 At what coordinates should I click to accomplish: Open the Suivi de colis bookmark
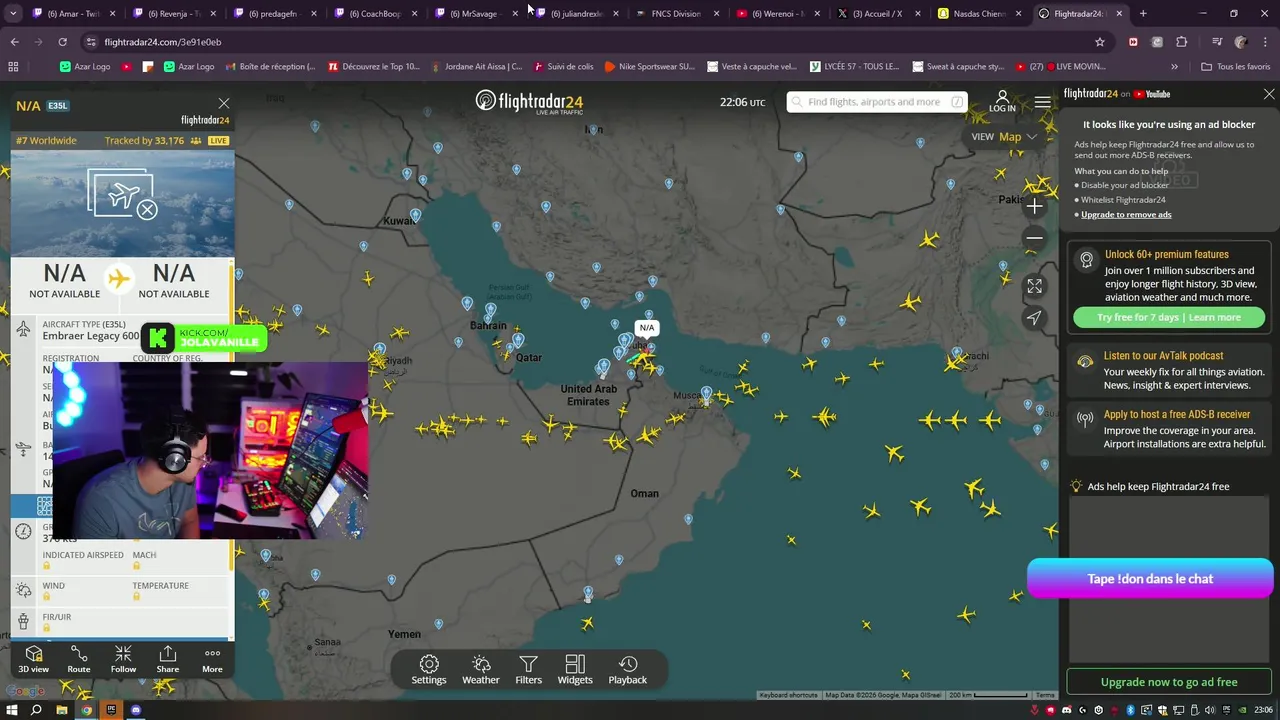click(564, 67)
